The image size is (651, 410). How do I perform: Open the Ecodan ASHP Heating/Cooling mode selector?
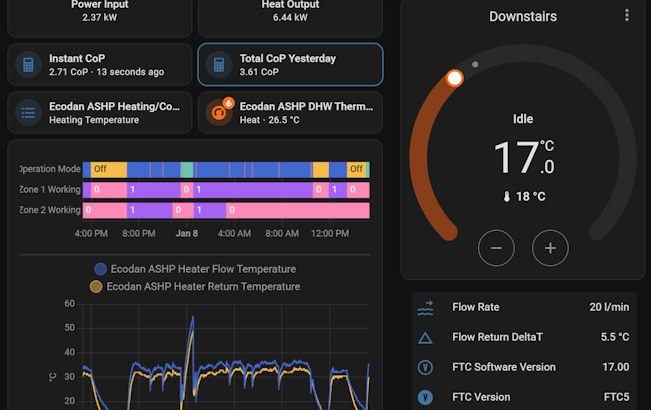100,112
